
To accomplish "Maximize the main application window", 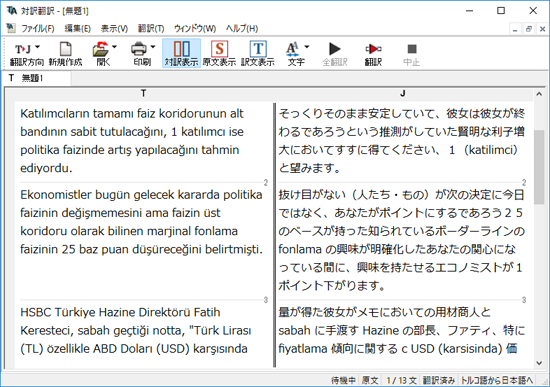I will tap(501, 11).
